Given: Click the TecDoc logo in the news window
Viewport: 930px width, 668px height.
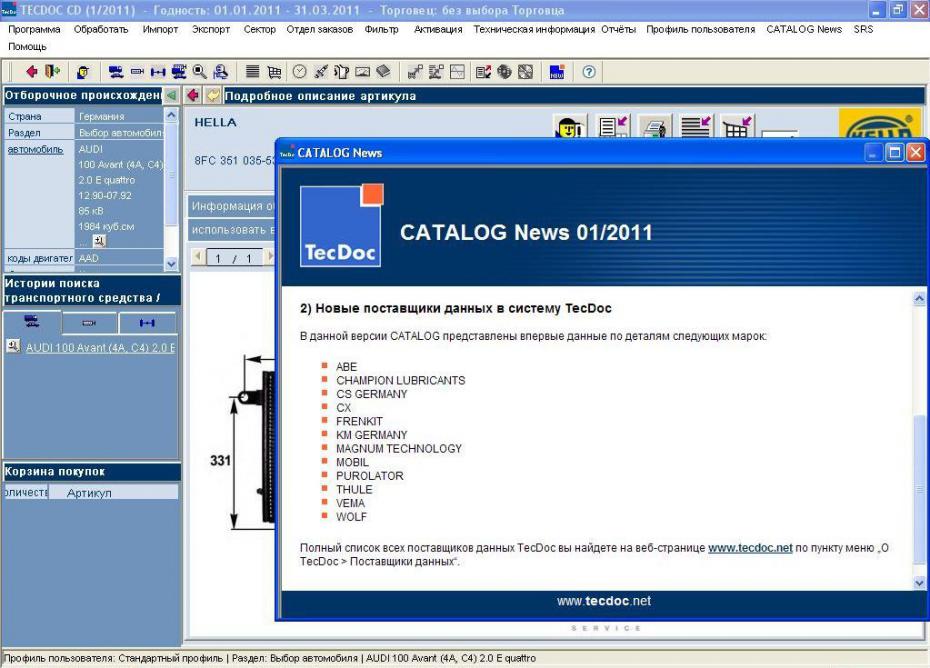Looking at the screenshot, I should [x=342, y=225].
